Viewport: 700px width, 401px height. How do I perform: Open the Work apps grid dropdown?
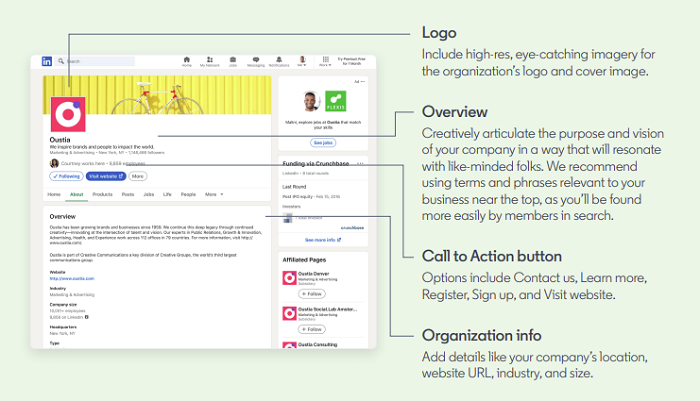click(x=324, y=61)
